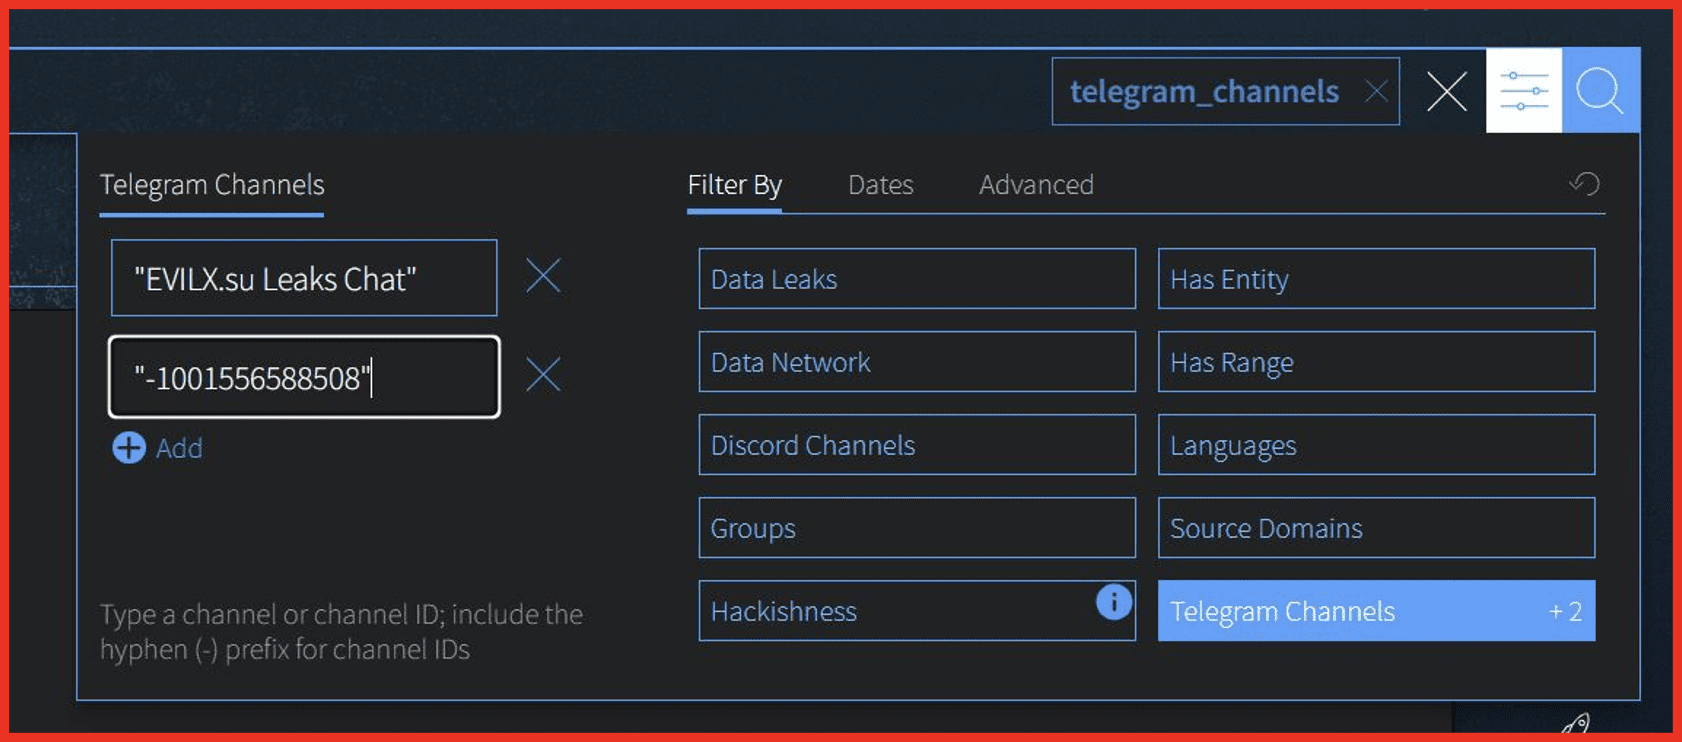Viewport: 1682px width, 742px height.
Task: Click the "-1001556588508" channel ID field
Action: [x=304, y=377]
